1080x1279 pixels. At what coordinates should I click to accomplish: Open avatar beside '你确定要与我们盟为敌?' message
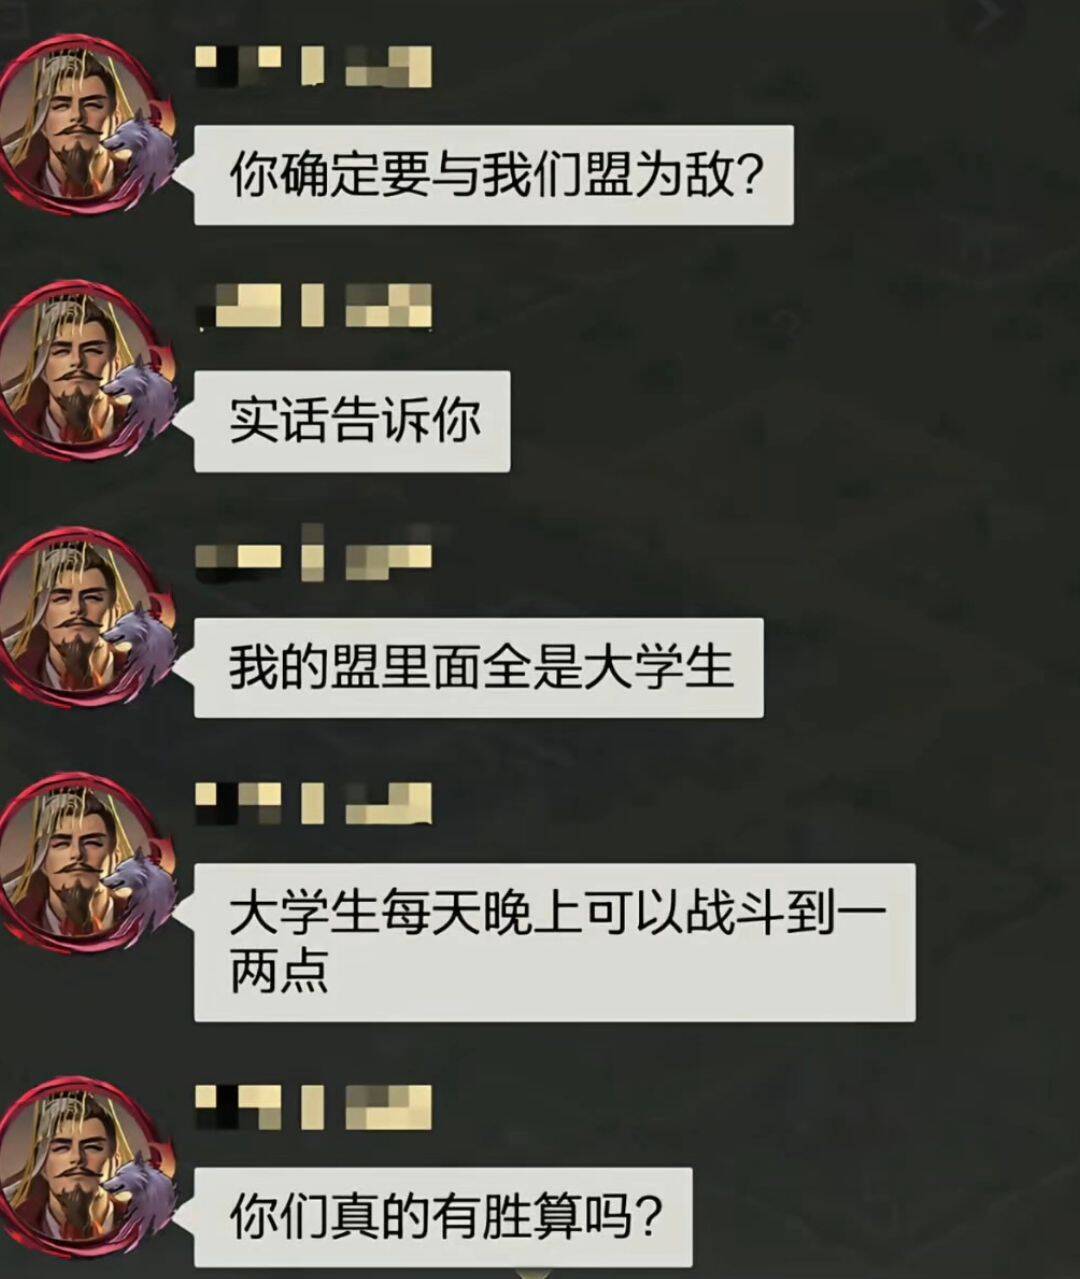88,125
